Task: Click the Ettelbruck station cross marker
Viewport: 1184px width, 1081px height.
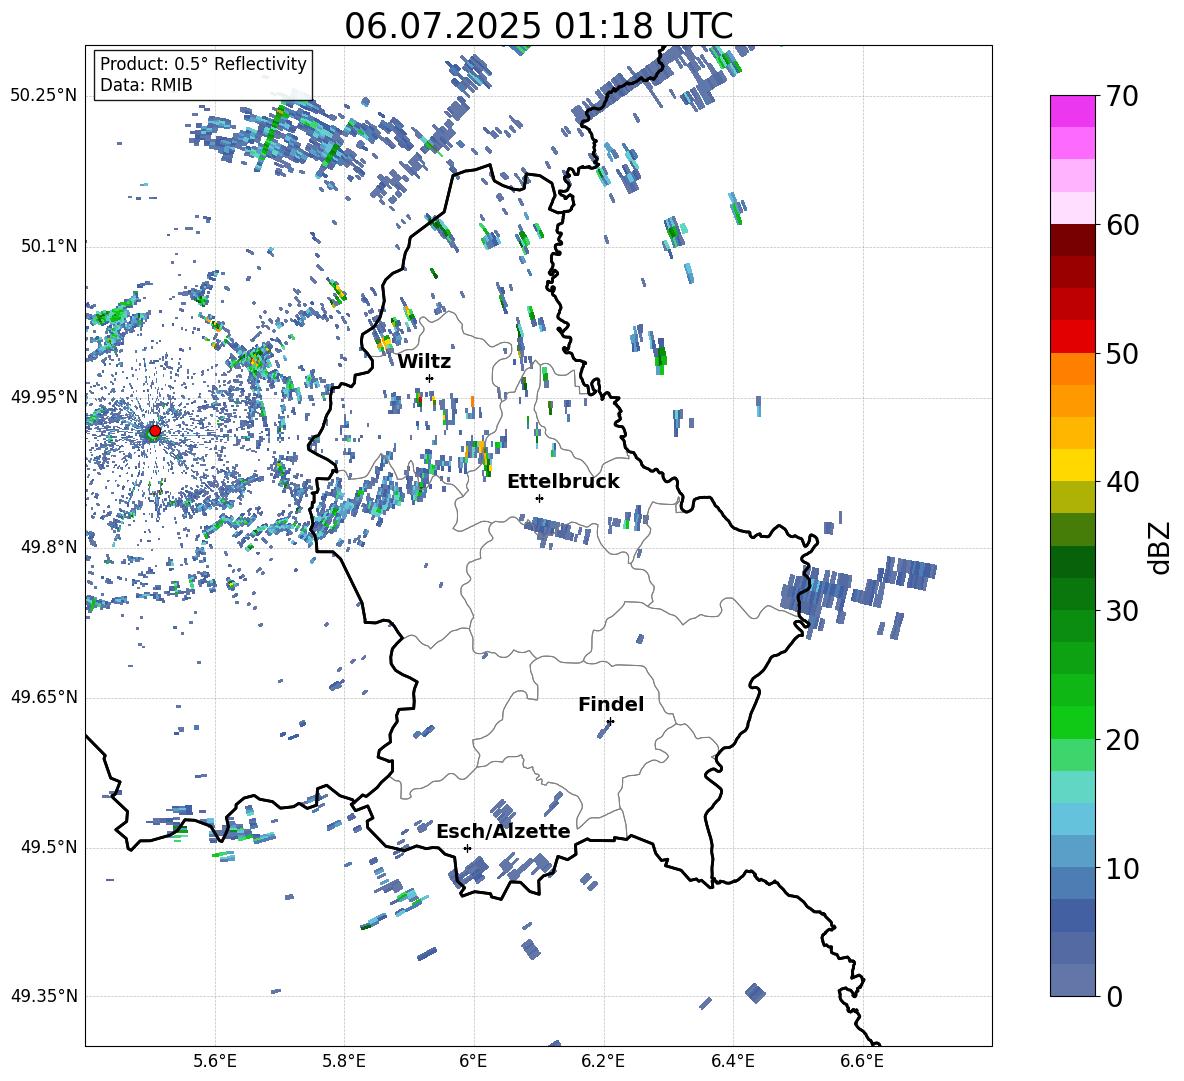Action: 539,498
